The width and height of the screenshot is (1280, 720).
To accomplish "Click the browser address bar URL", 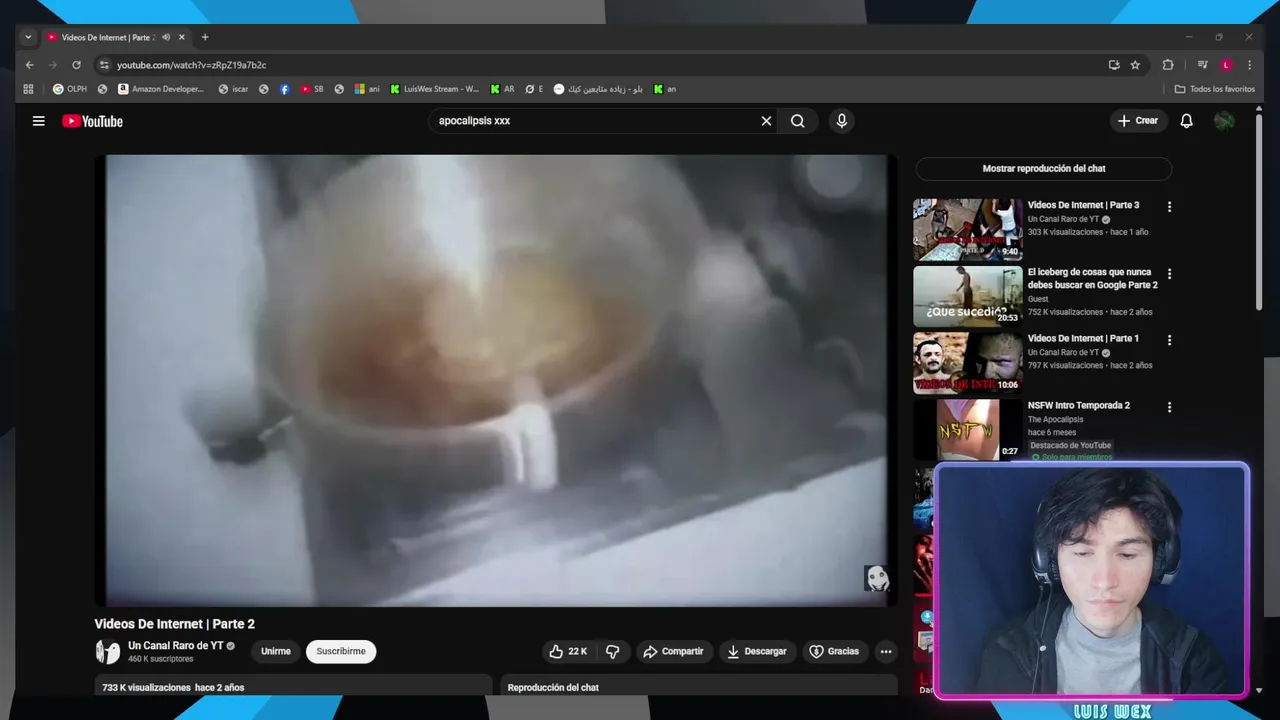I will point(191,65).
